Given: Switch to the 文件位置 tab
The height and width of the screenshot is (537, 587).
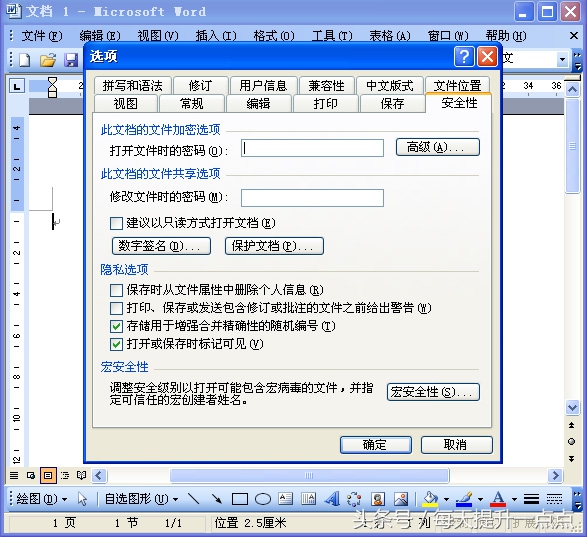Looking at the screenshot, I should pos(457,86).
